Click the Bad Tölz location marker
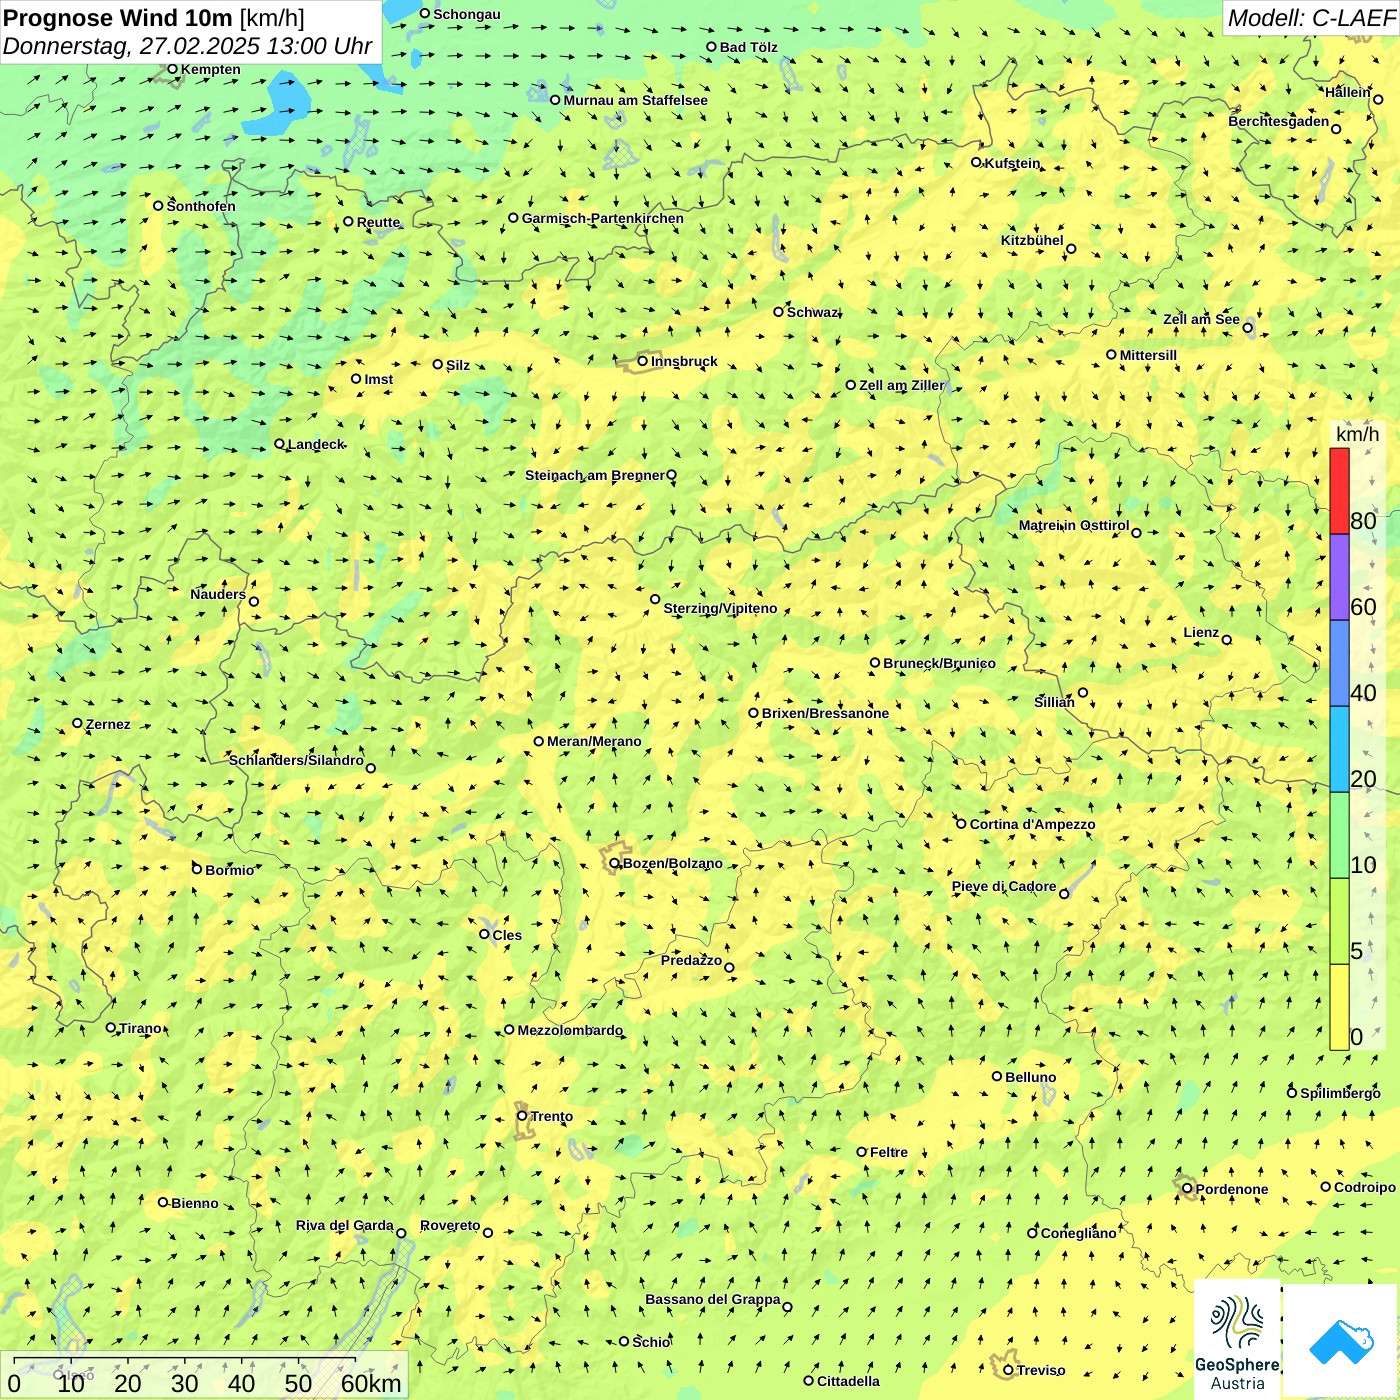The image size is (1400, 1400). coord(712,47)
